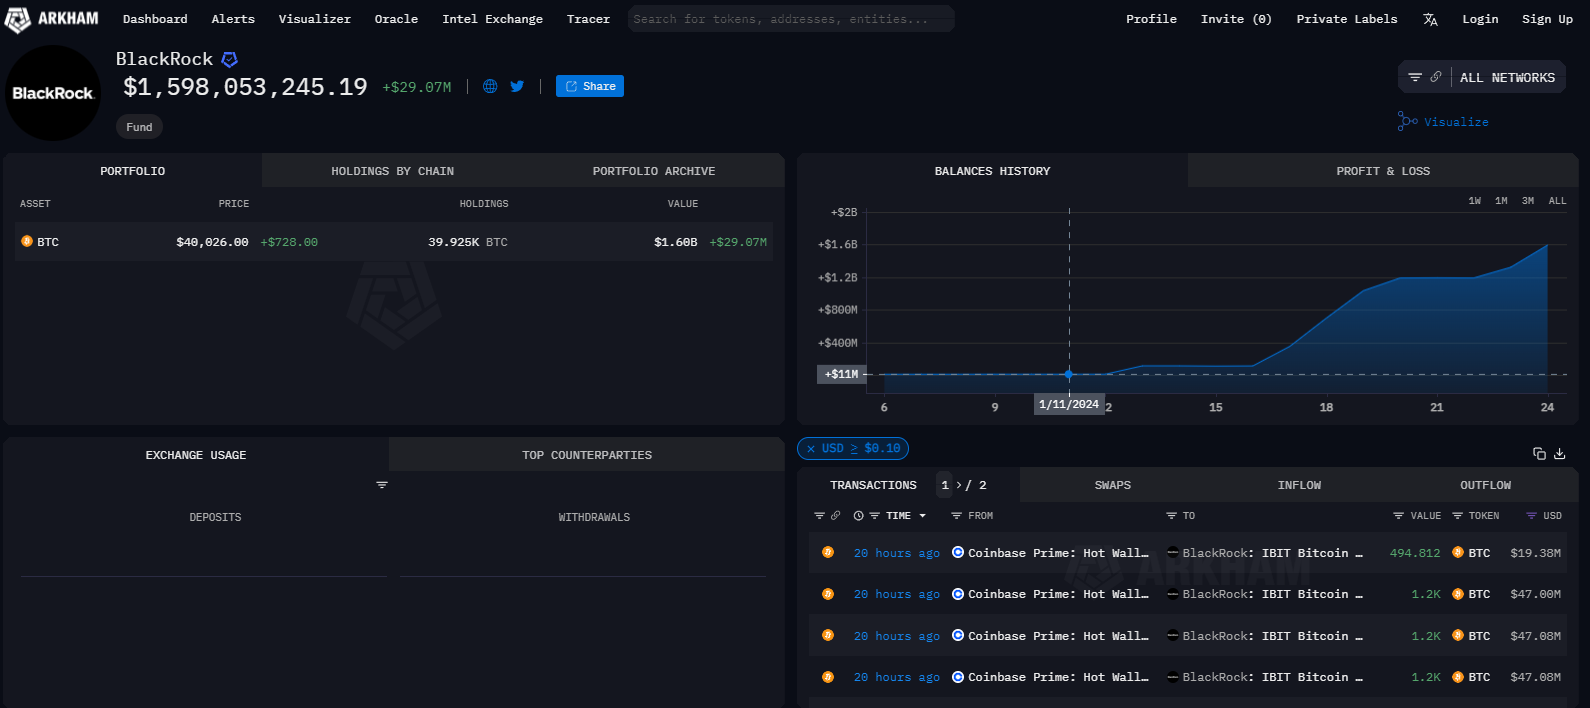Click the link icon beside ALL NETWORKS
The image size is (1590, 708).
pyautogui.click(x=1436, y=77)
